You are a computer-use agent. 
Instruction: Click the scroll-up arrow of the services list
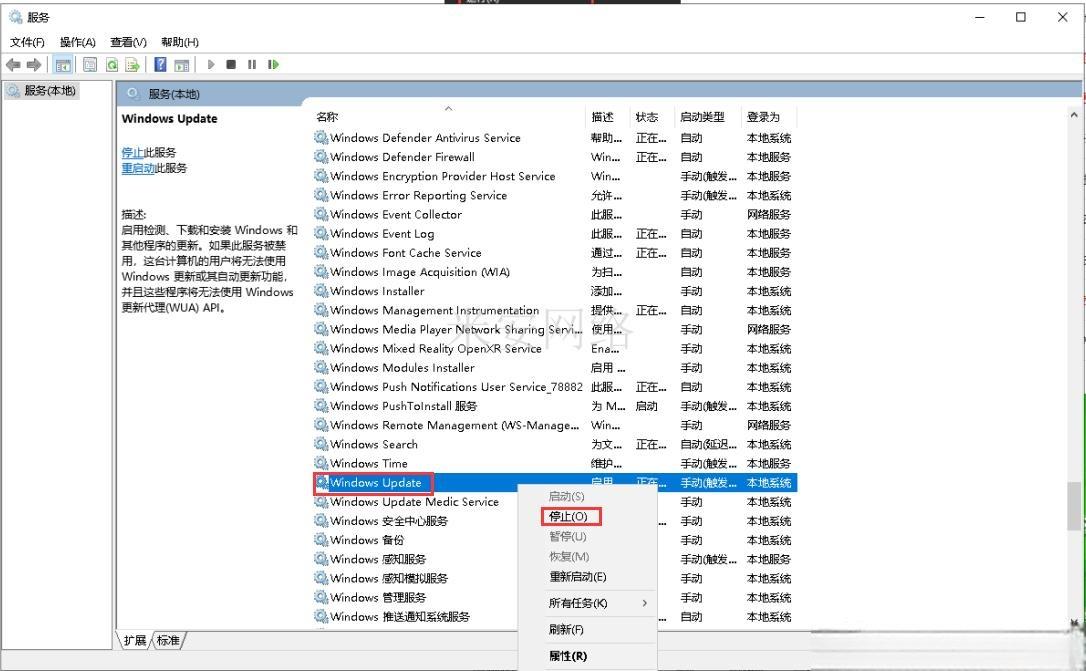click(1074, 115)
